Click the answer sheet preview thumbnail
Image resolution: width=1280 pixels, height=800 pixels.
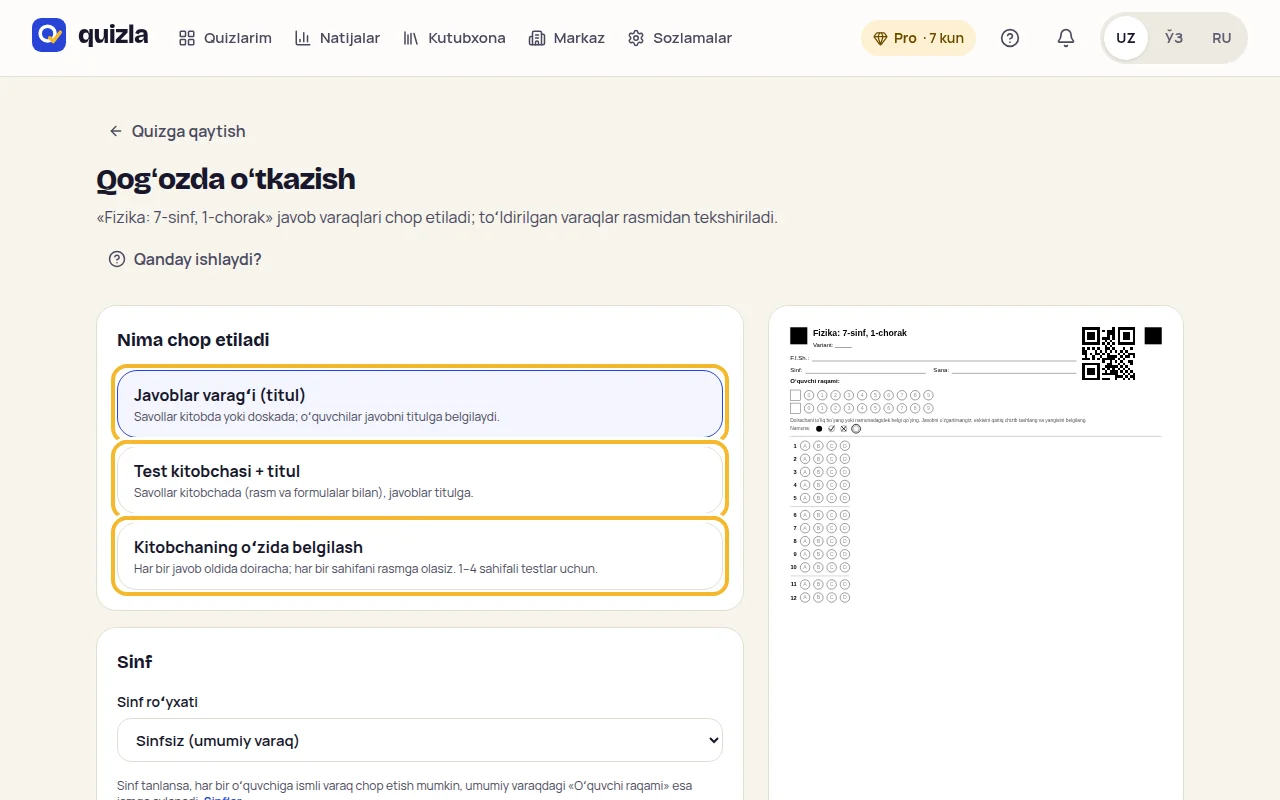pos(975,552)
